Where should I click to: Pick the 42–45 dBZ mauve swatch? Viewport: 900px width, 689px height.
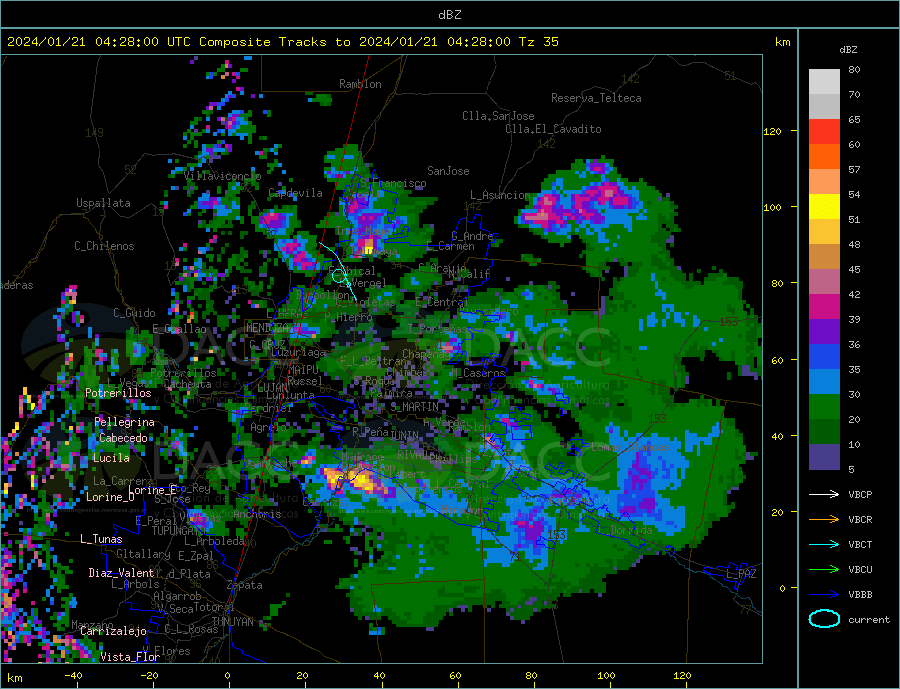pyautogui.click(x=824, y=282)
